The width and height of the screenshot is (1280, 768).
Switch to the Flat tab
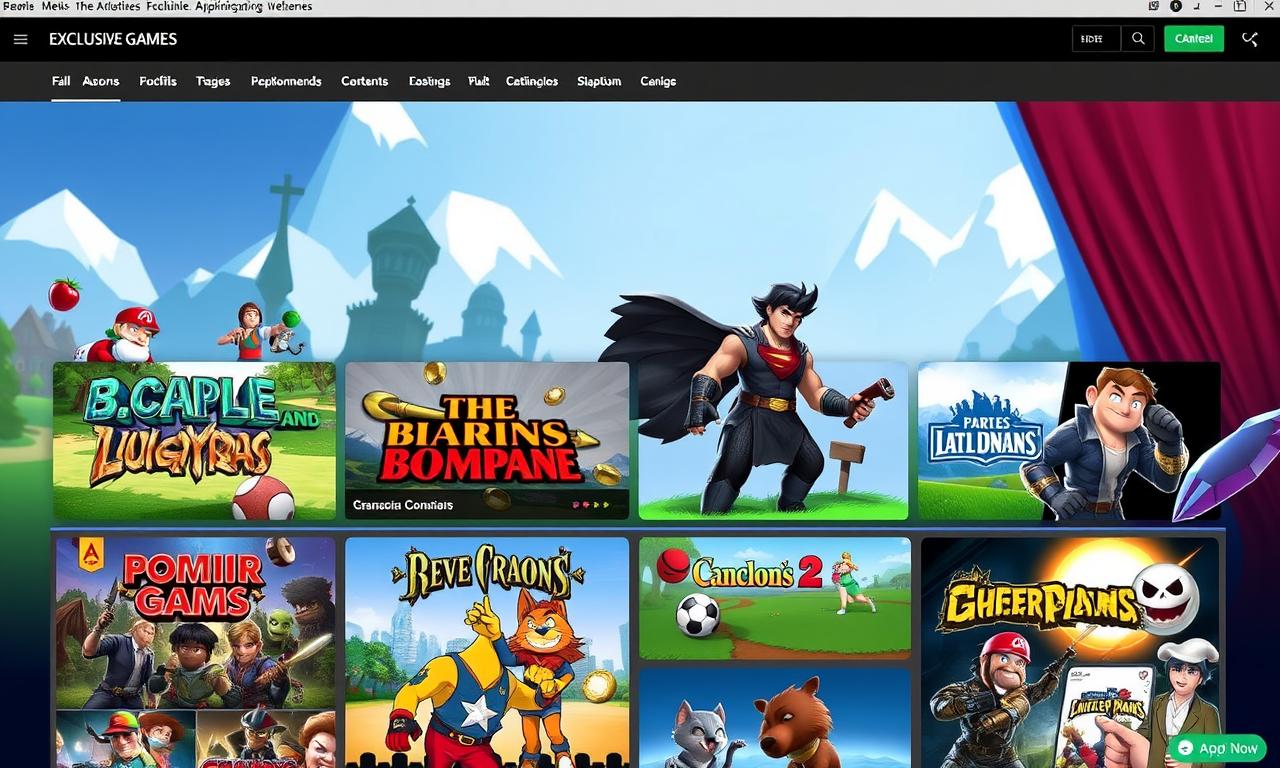coord(479,81)
